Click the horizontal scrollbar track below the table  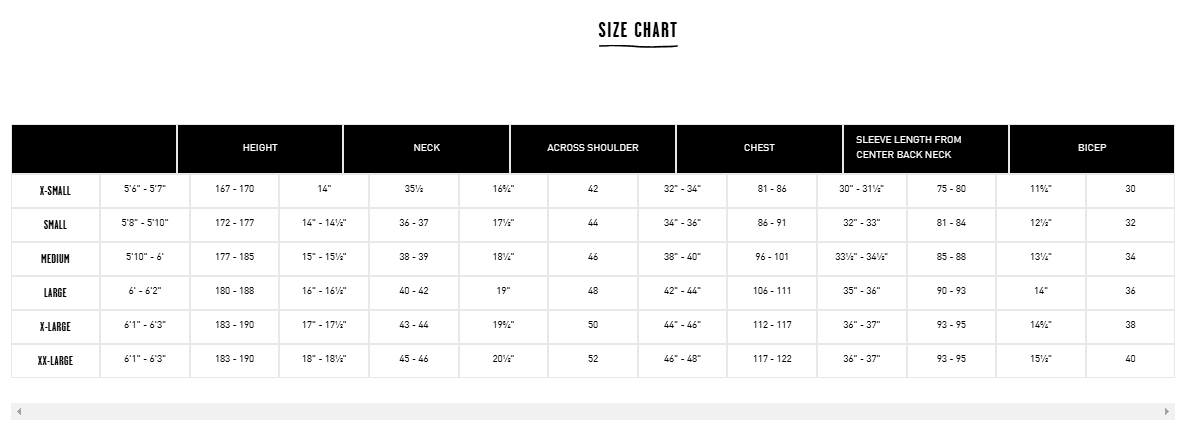coord(593,412)
